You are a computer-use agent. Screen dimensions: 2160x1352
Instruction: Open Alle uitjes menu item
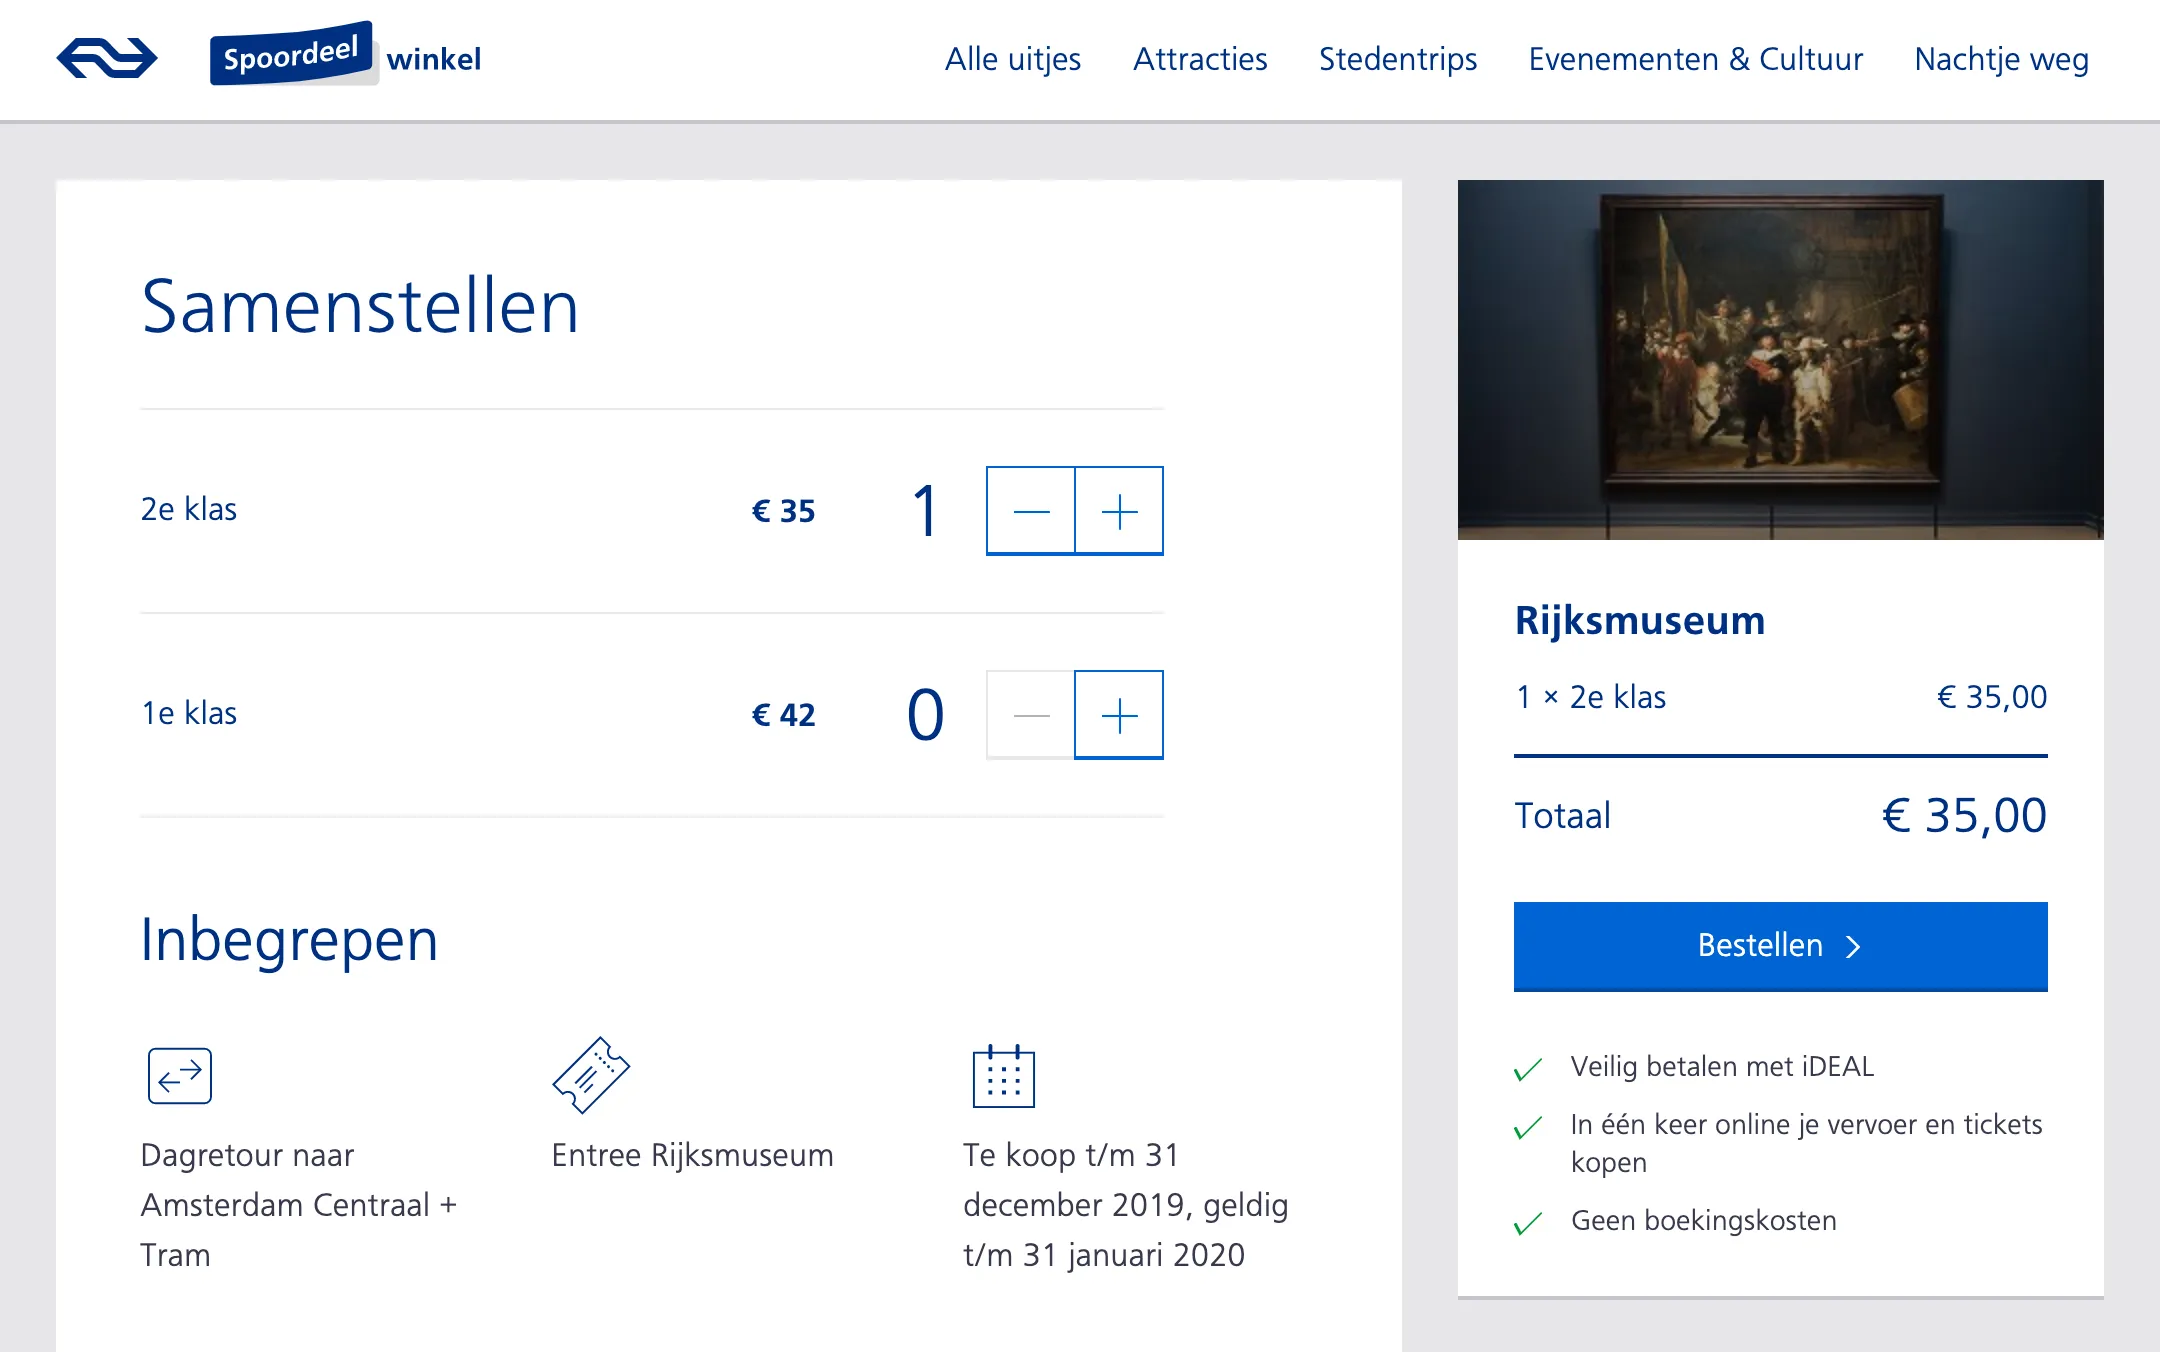click(1013, 59)
